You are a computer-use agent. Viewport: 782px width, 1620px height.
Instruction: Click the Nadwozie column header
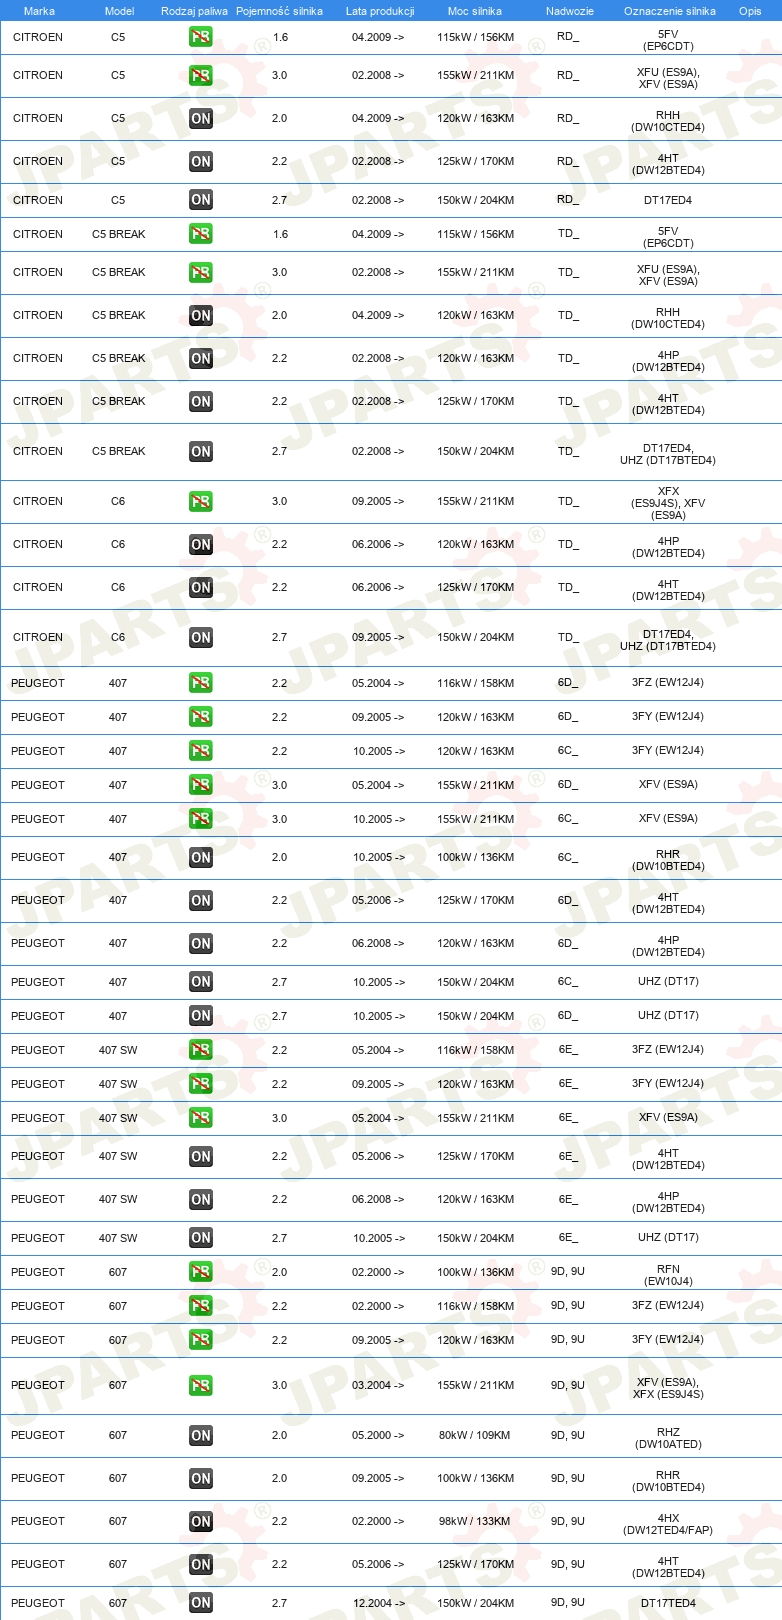coord(570,11)
